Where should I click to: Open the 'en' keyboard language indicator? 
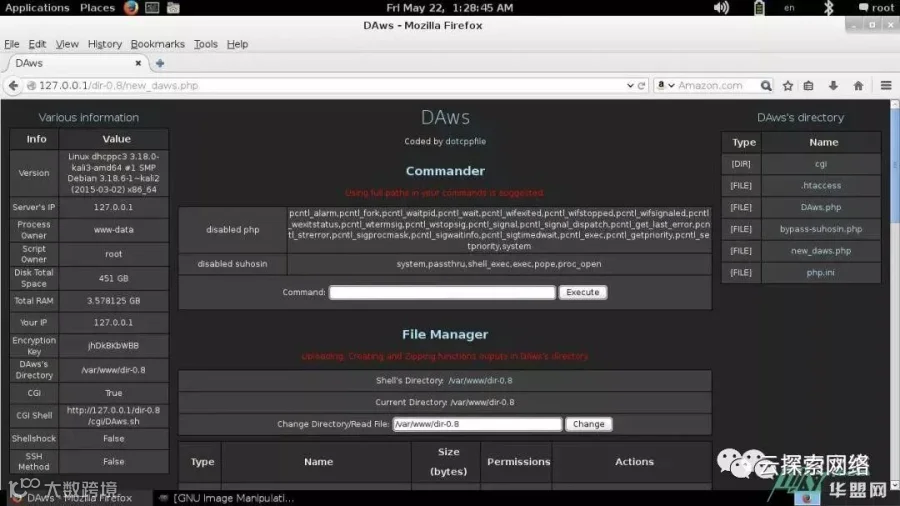coord(789,7)
